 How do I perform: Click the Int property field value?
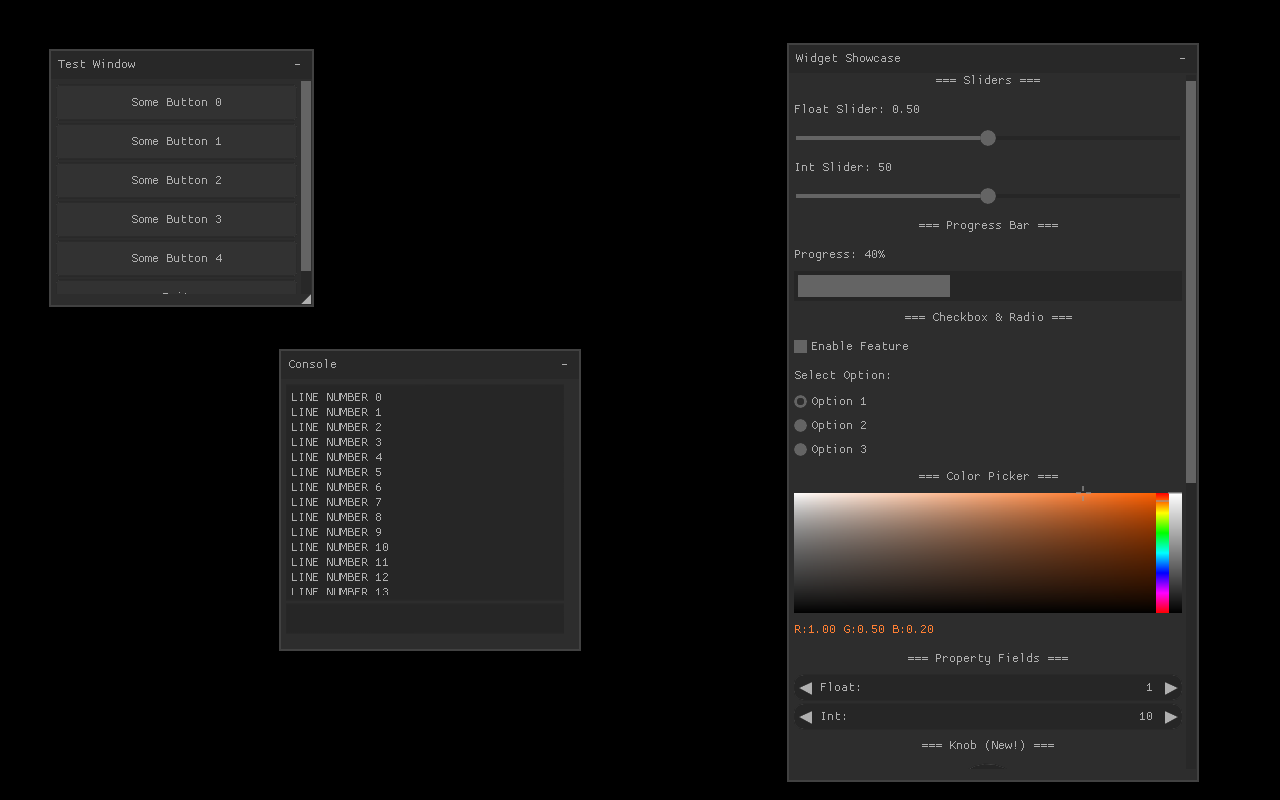[1146, 717]
